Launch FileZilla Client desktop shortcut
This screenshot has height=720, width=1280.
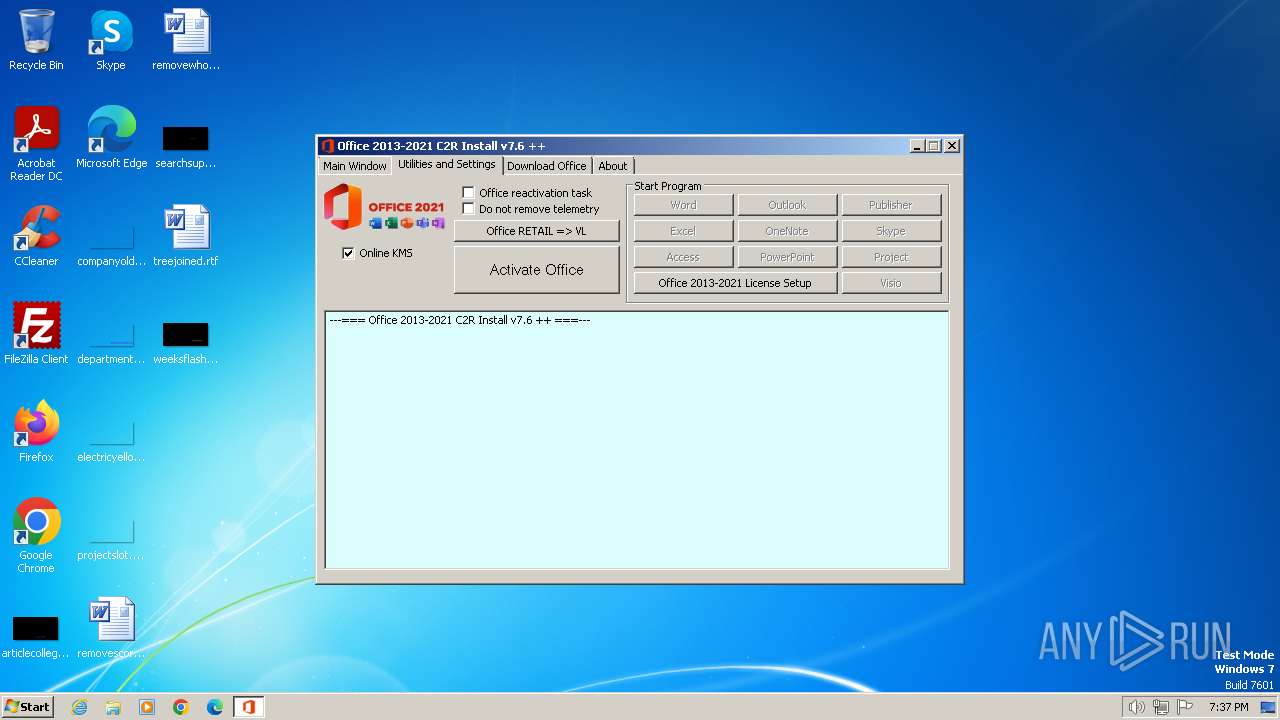36,334
